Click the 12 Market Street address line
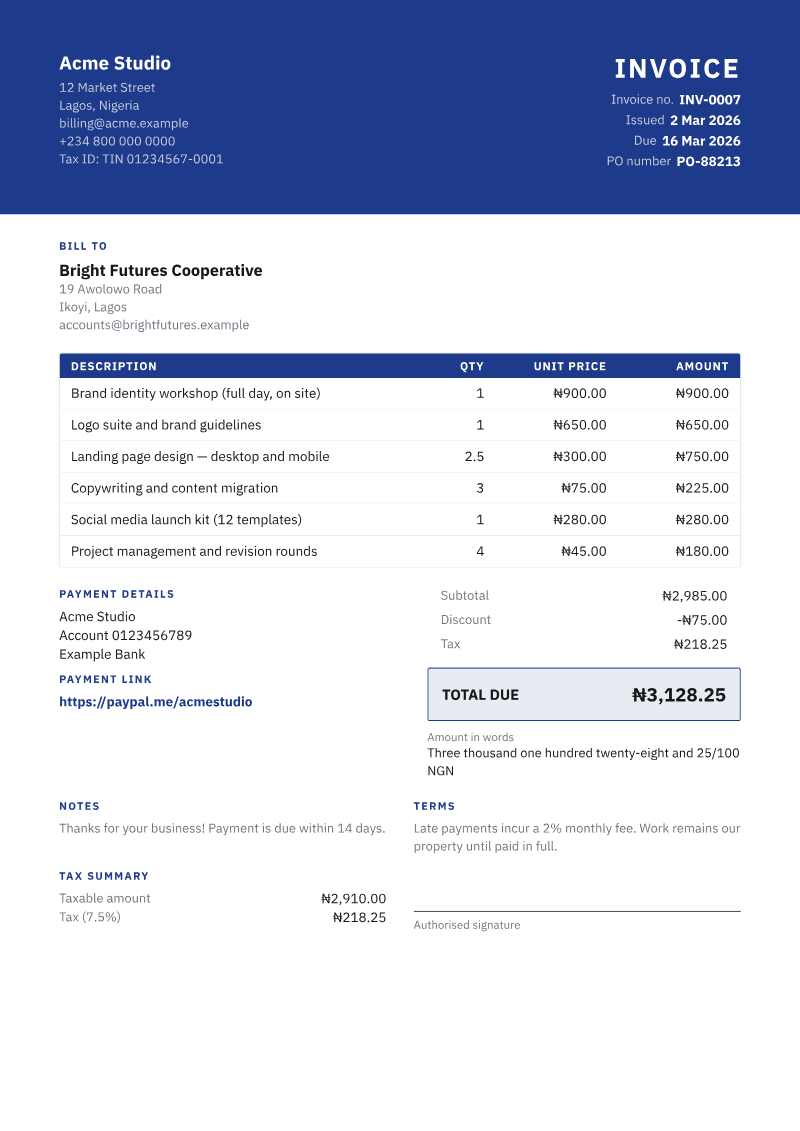The width and height of the screenshot is (800, 1131). point(107,87)
